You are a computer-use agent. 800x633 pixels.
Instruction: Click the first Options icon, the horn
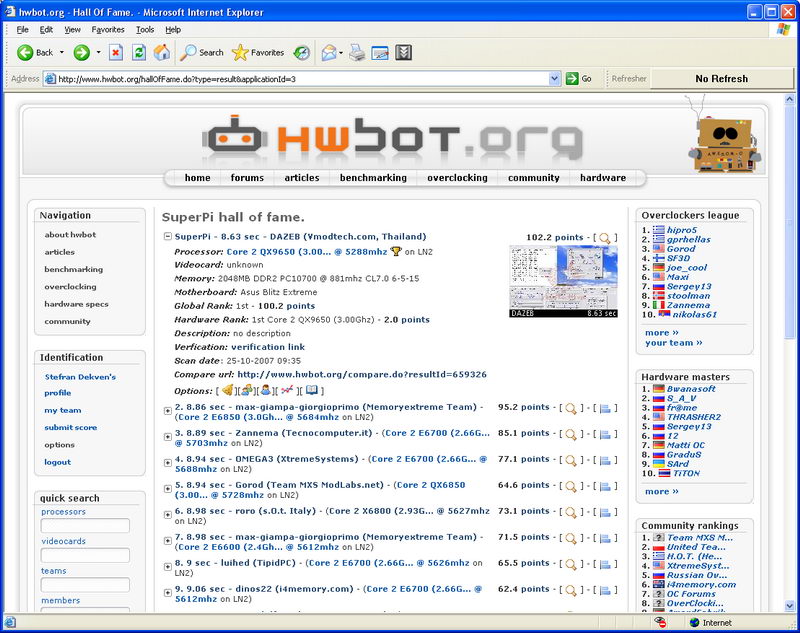tap(228, 390)
